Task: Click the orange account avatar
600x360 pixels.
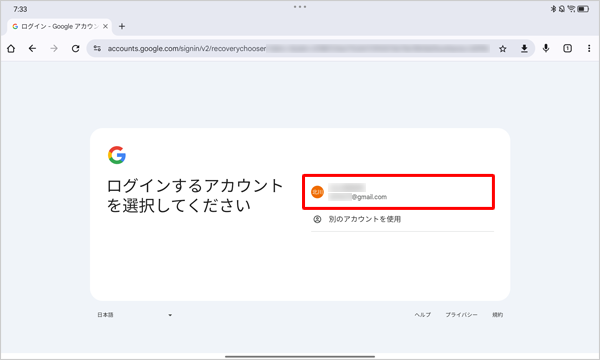Action: pos(317,192)
